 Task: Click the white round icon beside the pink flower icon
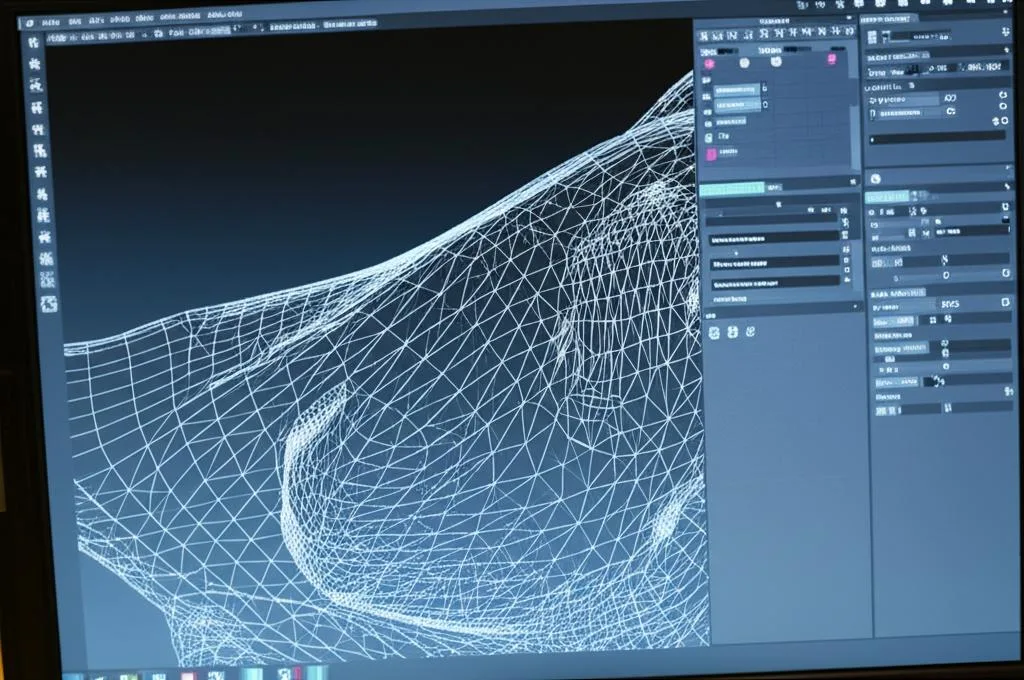[x=744, y=63]
